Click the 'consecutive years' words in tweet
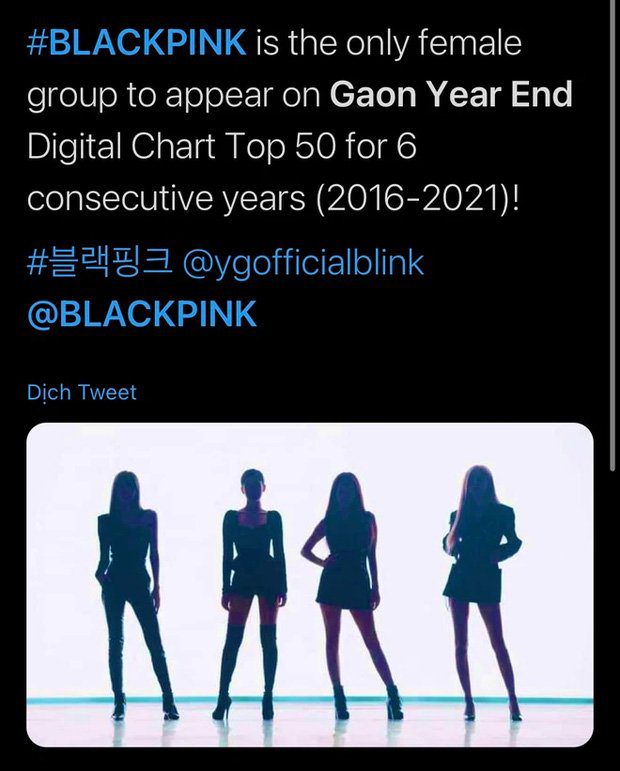The height and width of the screenshot is (771, 620). tap(166, 199)
